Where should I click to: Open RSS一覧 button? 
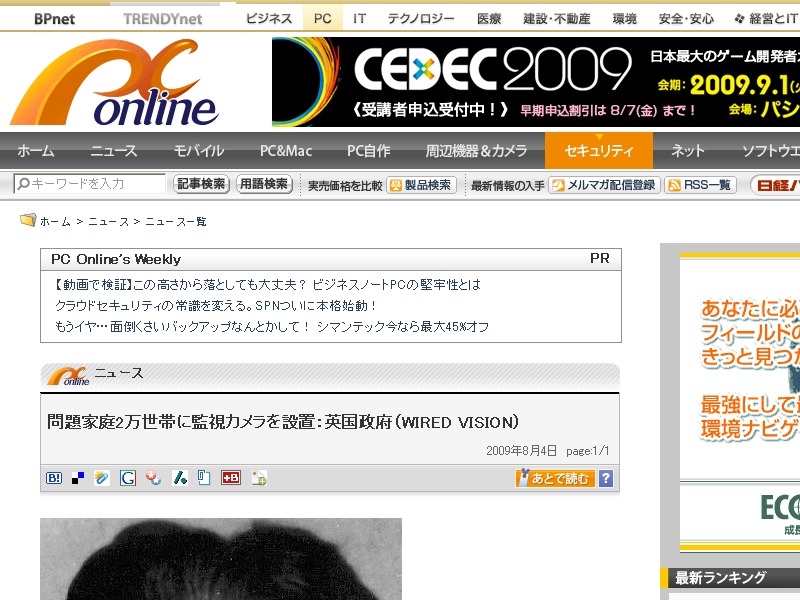[700, 185]
